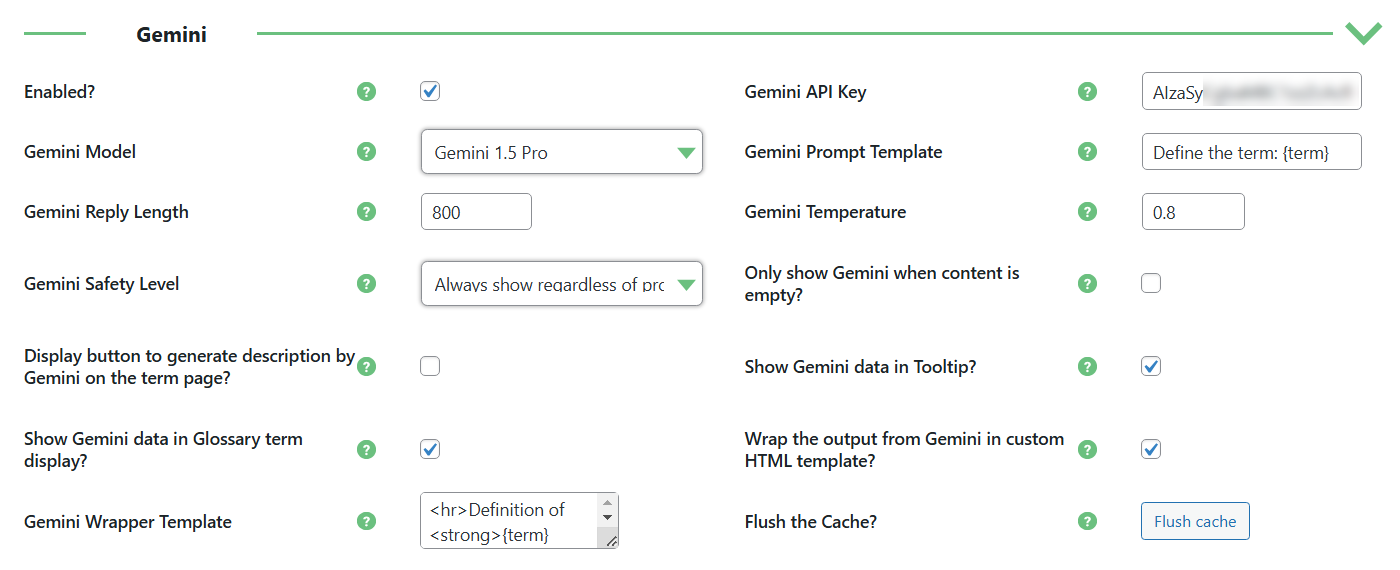The height and width of the screenshot is (570, 1400).
Task: Click help icon for Gemini API Key
Action: coord(1088,92)
